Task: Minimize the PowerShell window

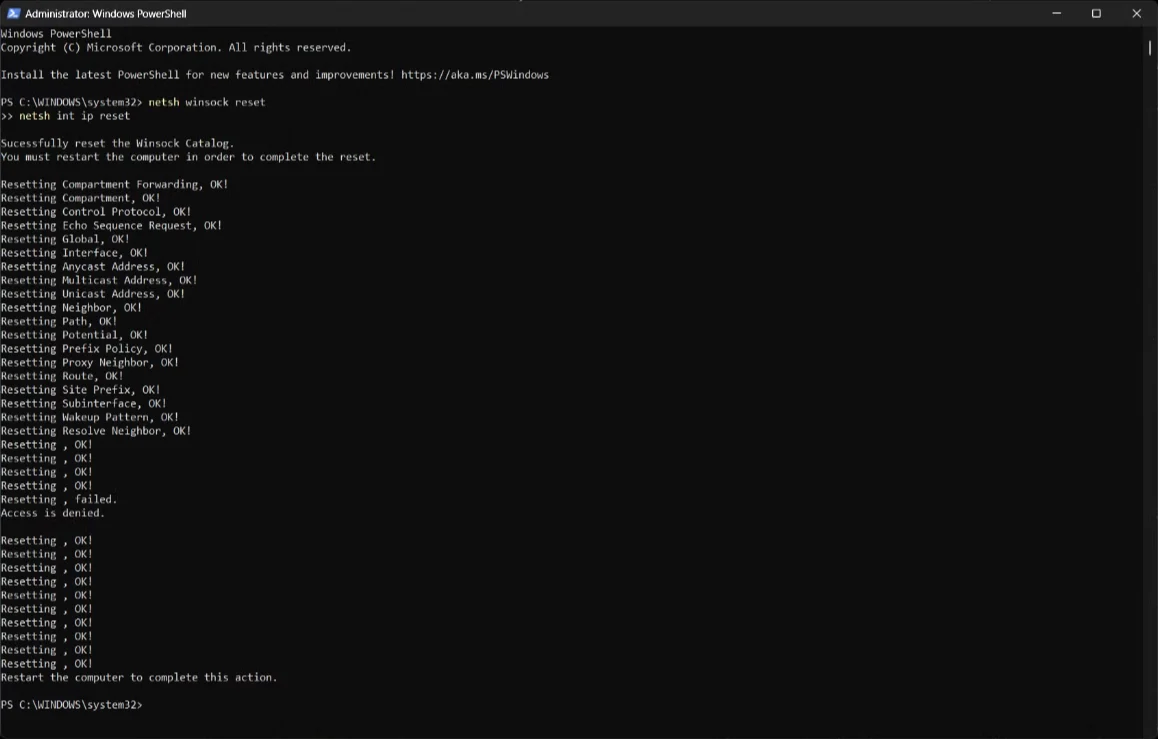Action: [1057, 13]
